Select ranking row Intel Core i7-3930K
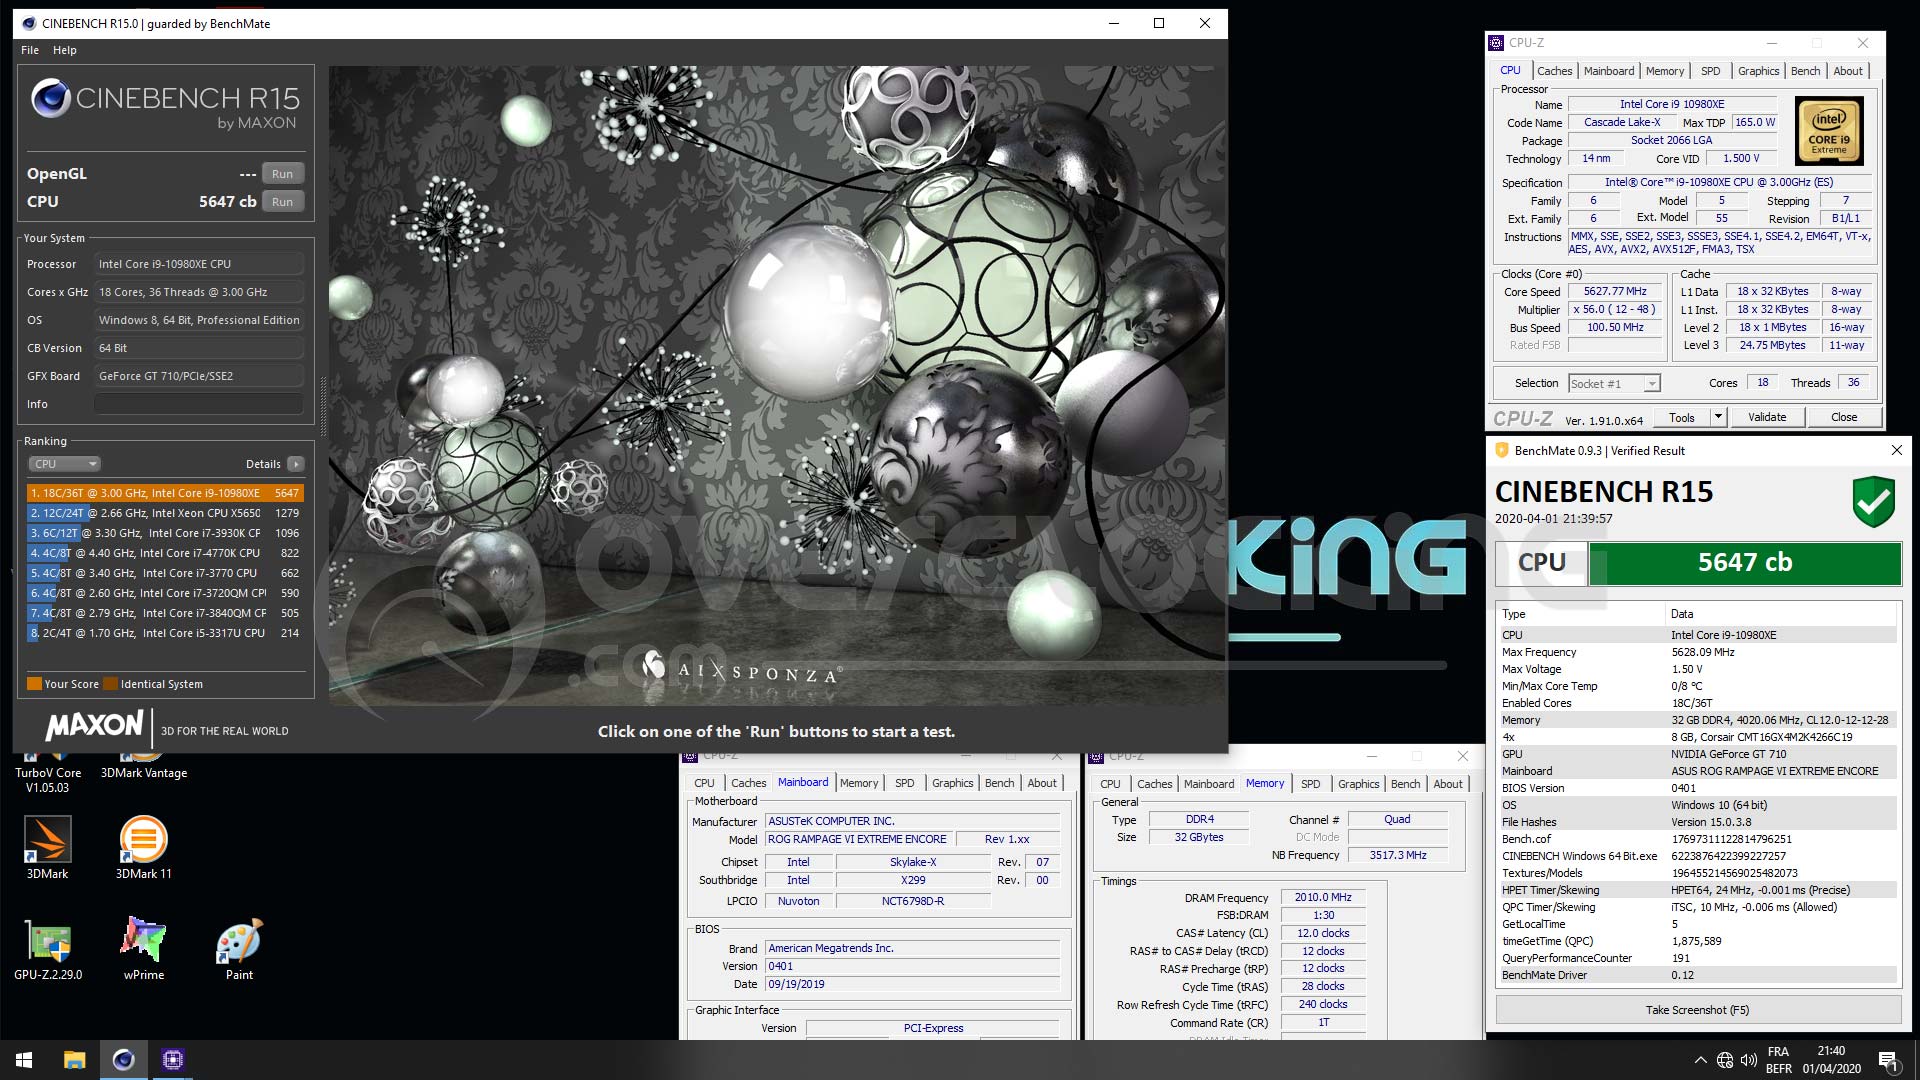 165,533
